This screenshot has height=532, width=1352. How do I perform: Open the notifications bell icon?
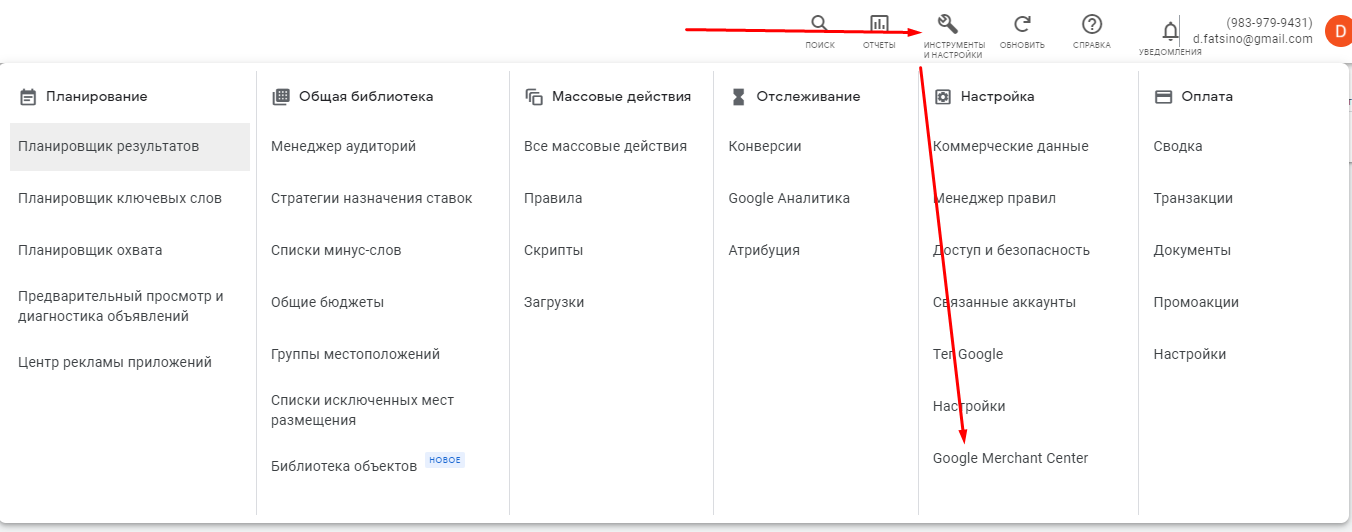pyautogui.click(x=1170, y=32)
